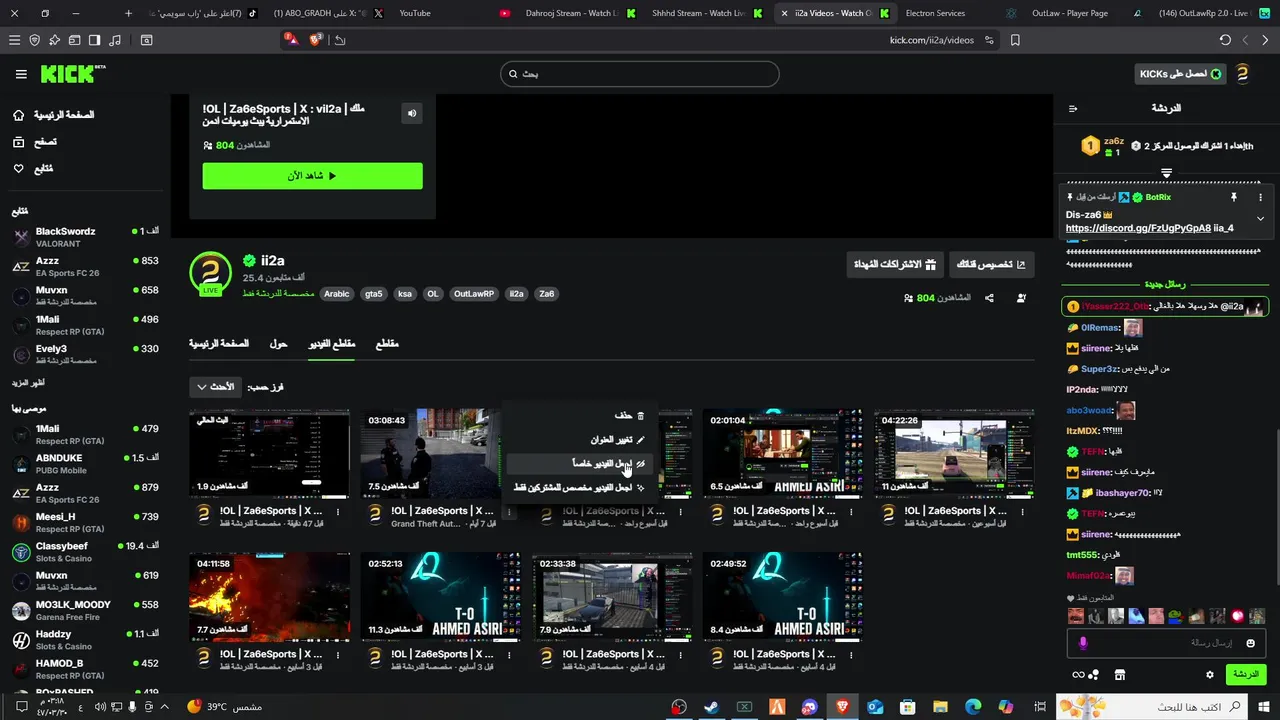Open the Browse sidebar icon

[18, 142]
